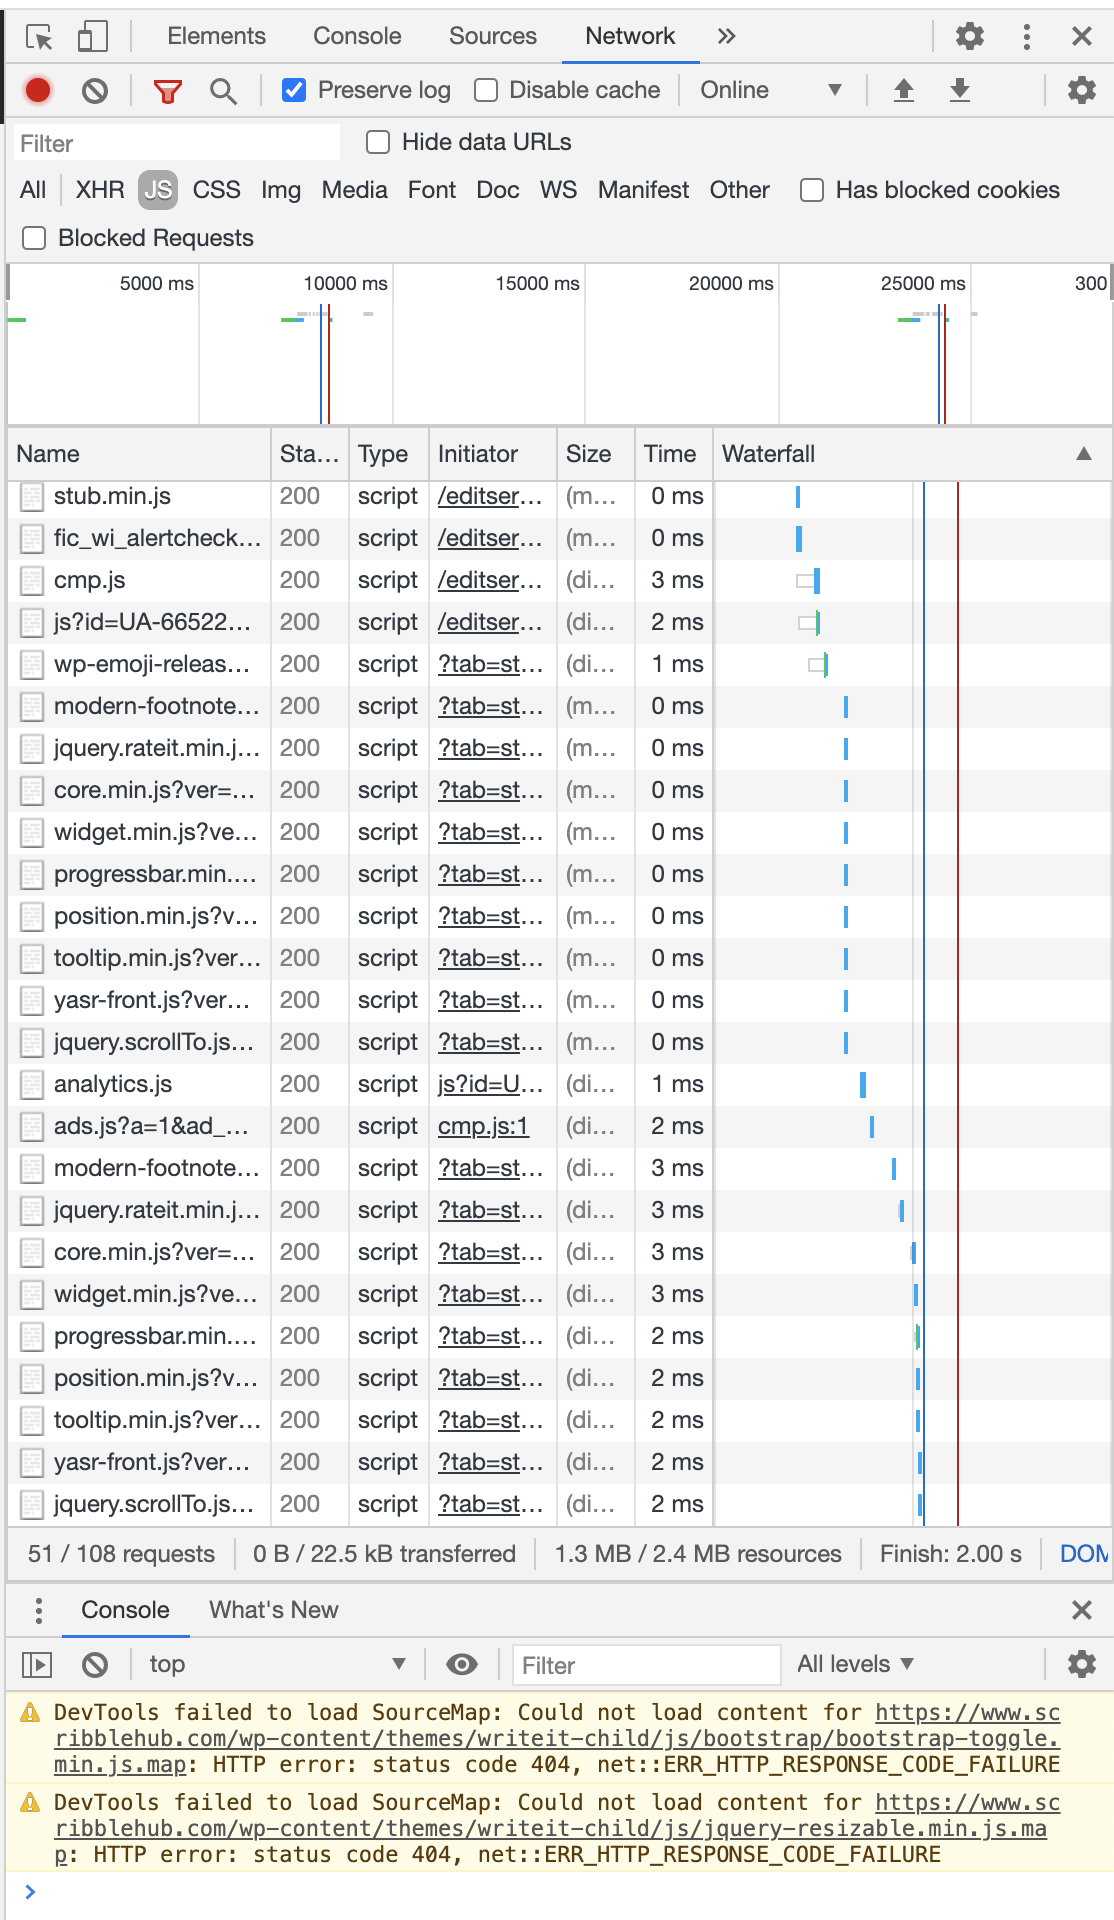Uncheck the Preserve log checkbox
This screenshot has height=1920, width=1114.
(294, 90)
